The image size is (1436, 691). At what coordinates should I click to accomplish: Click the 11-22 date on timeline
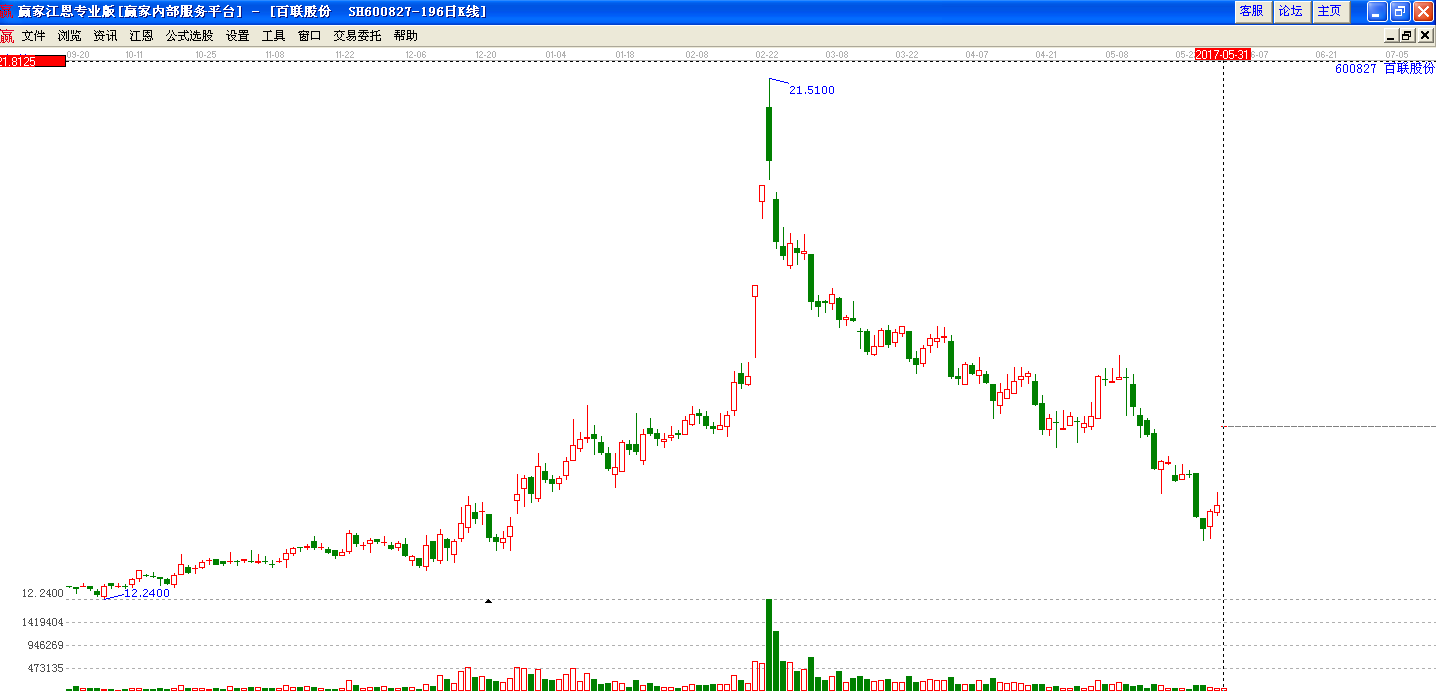click(344, 54)
